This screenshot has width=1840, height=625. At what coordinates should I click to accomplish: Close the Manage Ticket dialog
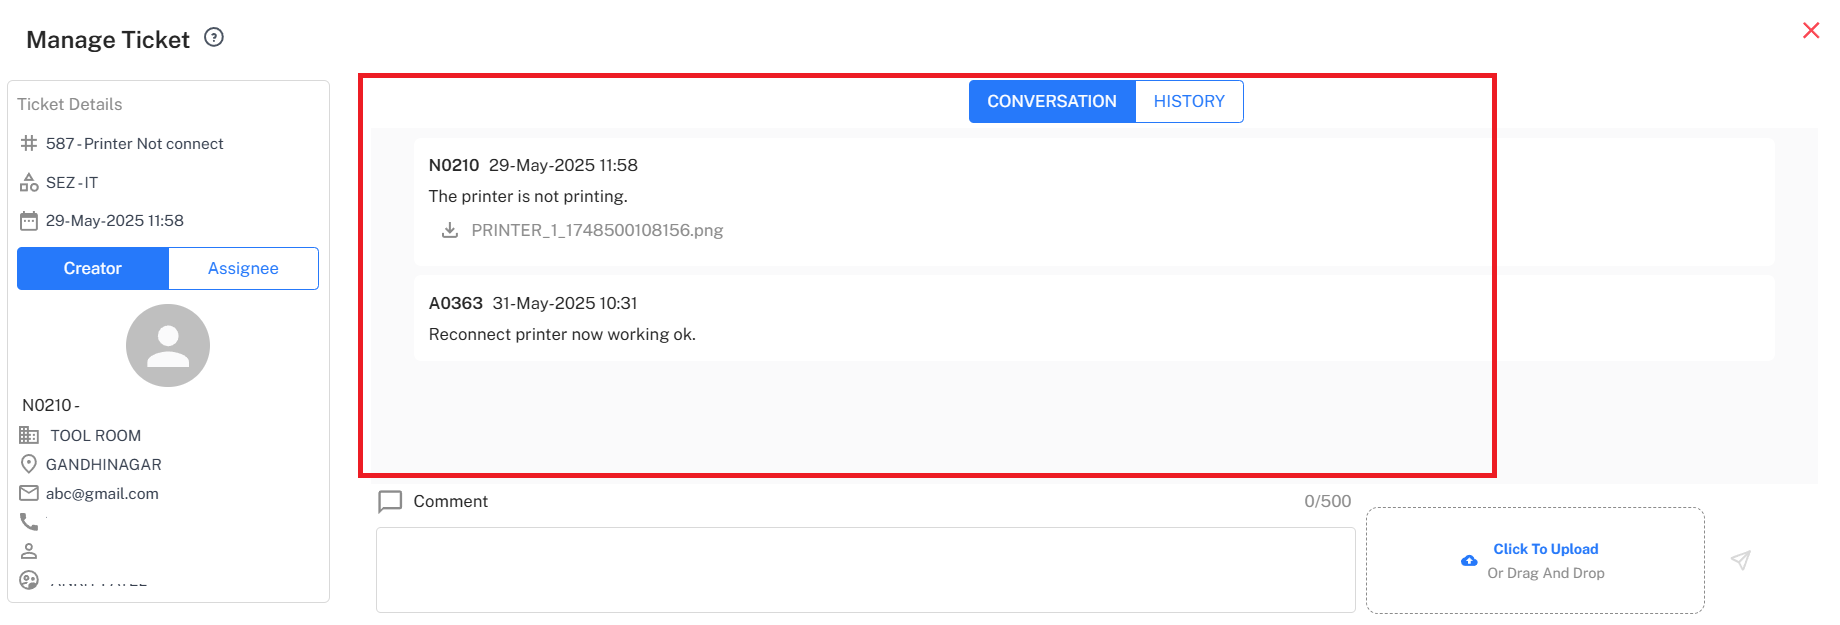[1810, 31]
